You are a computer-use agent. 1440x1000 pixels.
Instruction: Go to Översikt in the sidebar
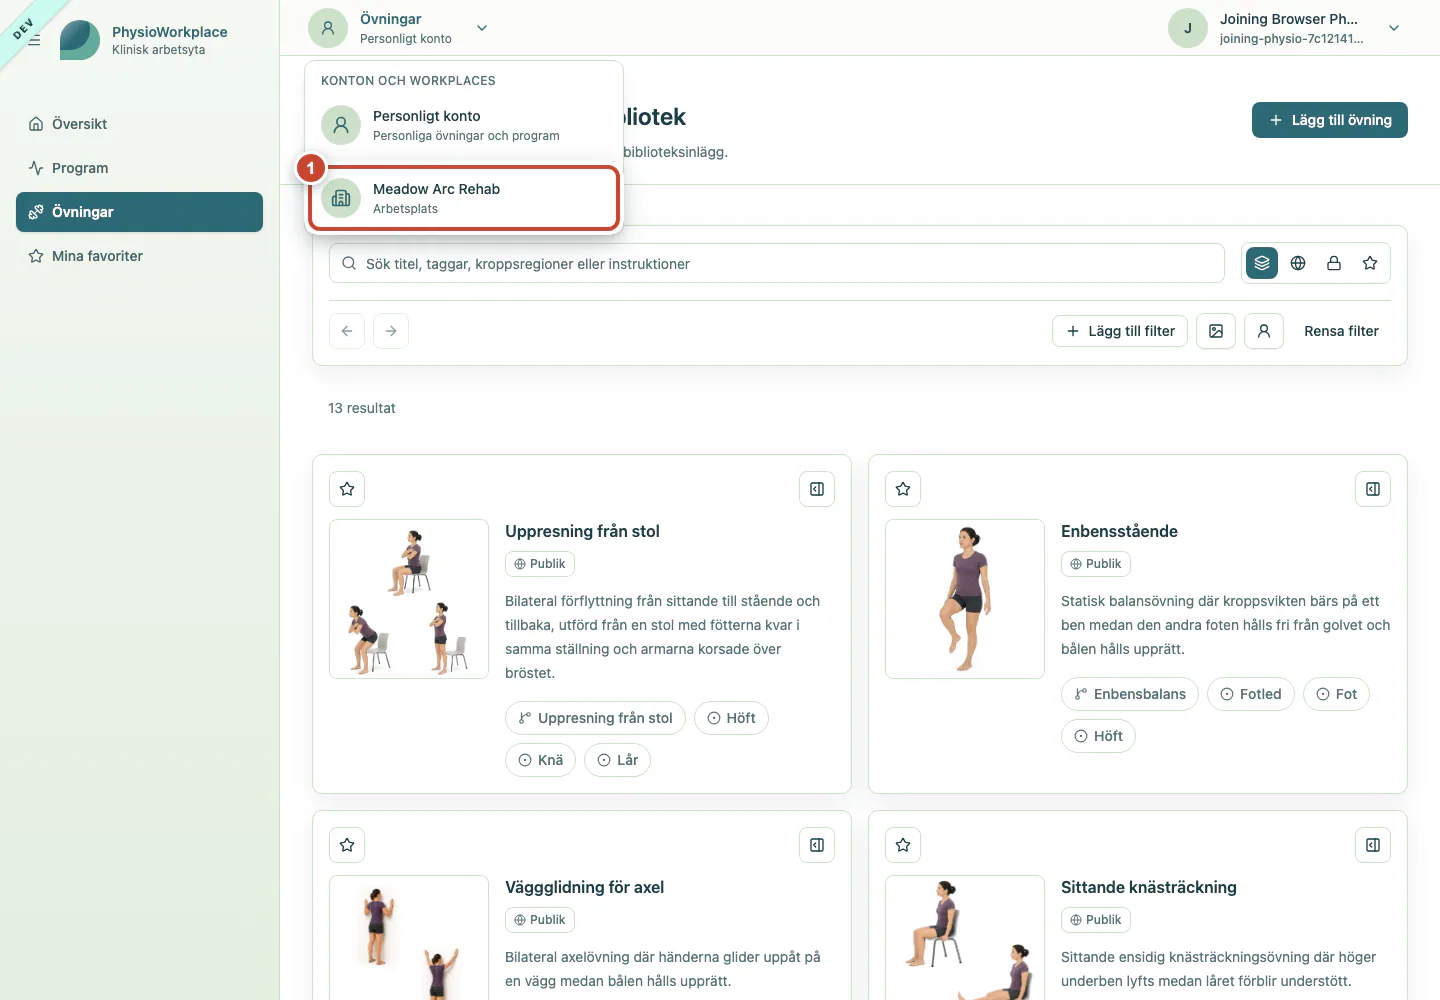point(139,124)
